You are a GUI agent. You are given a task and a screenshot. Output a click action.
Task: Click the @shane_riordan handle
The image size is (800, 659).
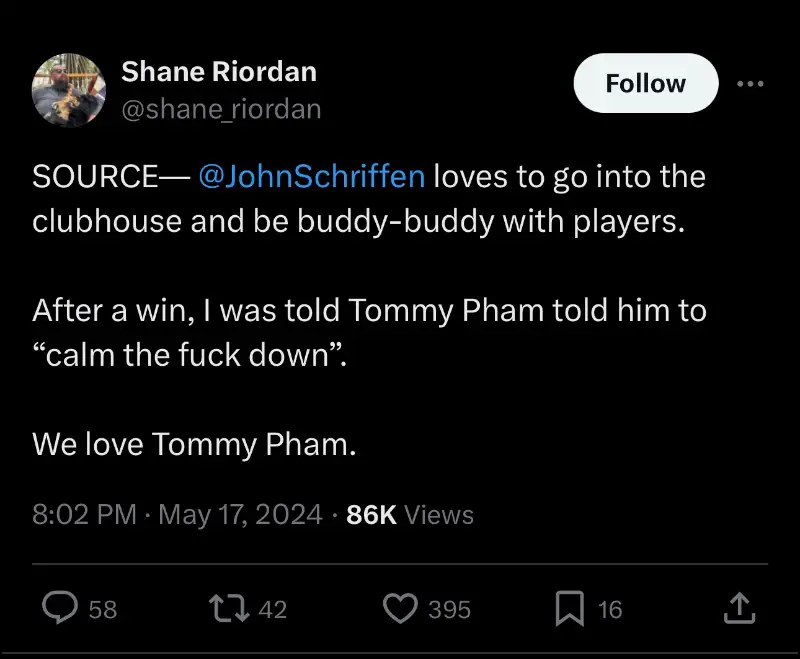(221, 109)
